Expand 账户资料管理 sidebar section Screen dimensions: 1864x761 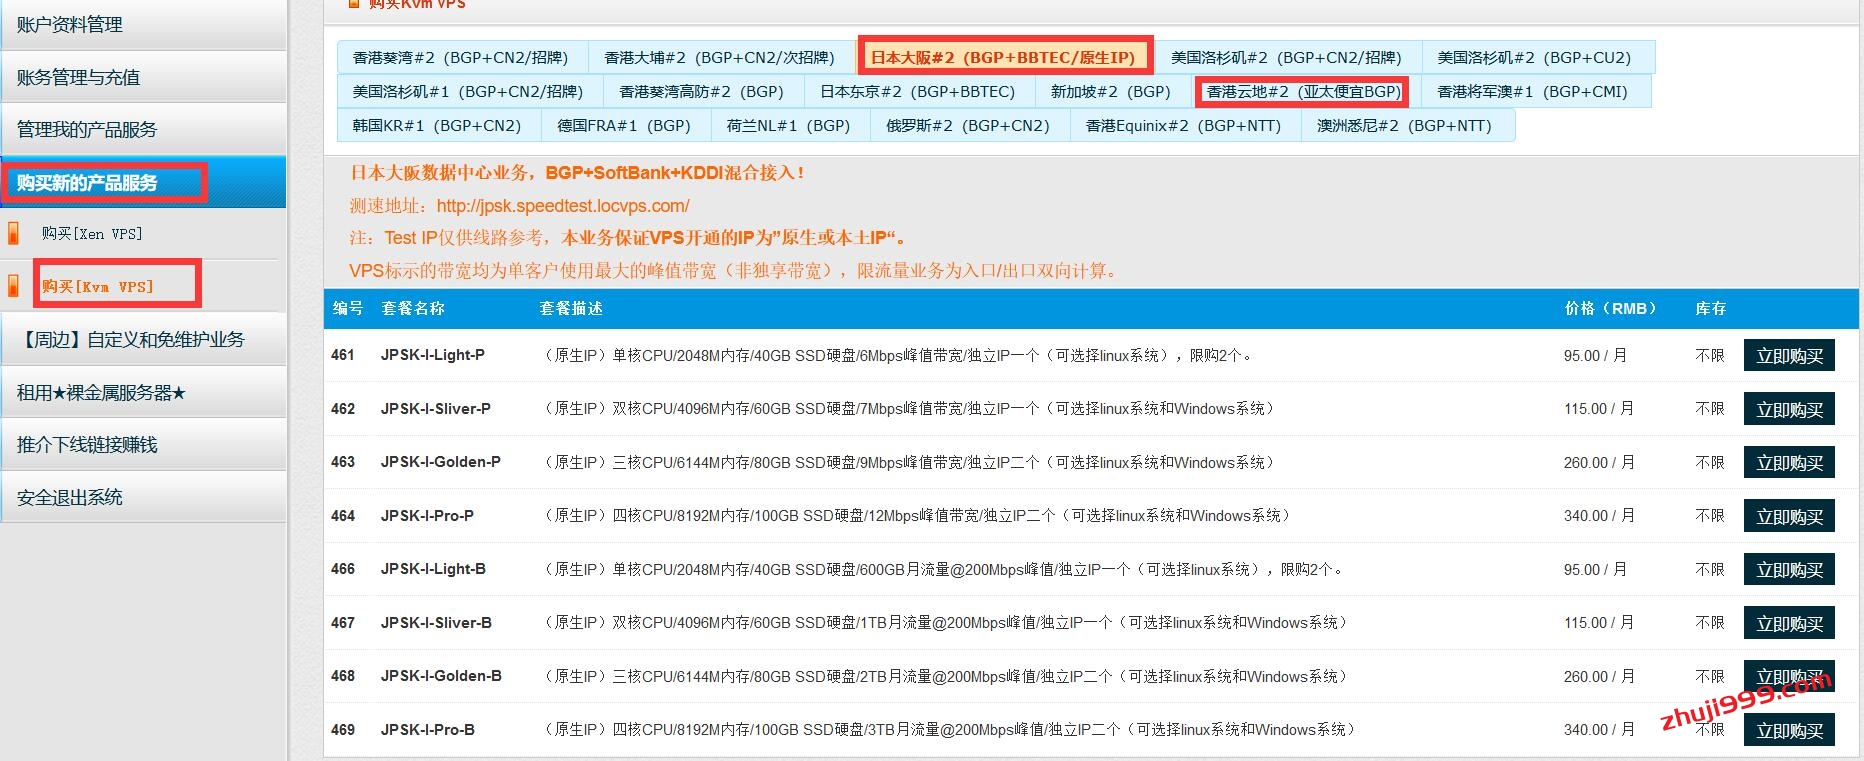tap(70, 25)
